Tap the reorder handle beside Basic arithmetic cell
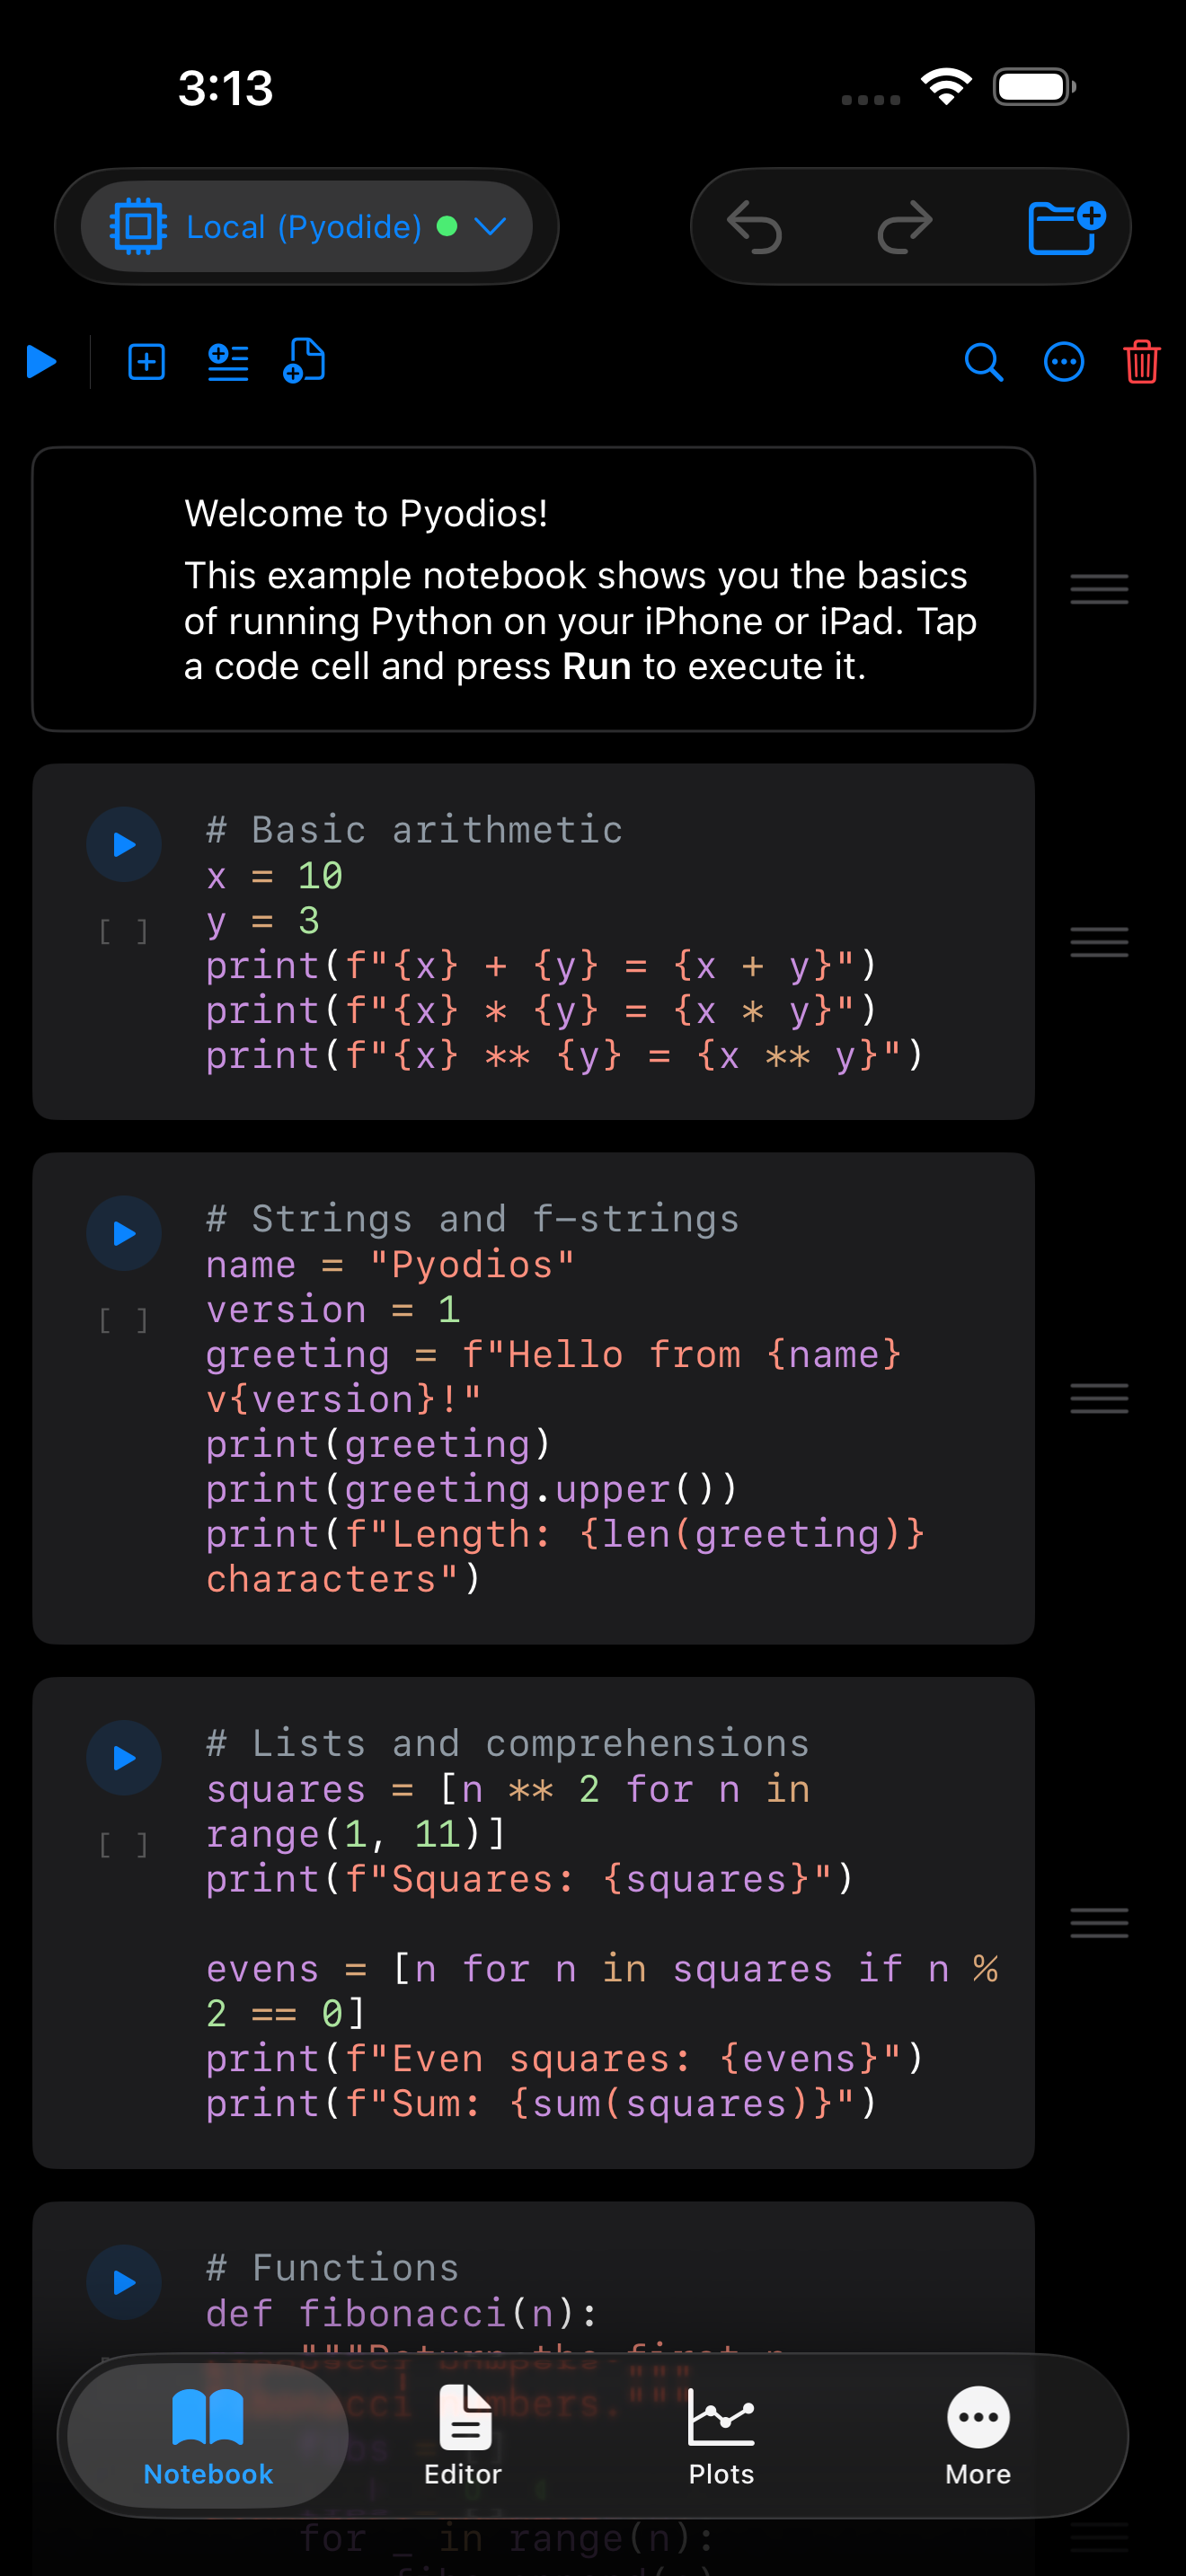Viewport: 1186px width, 2576px height. (1099, 942)
